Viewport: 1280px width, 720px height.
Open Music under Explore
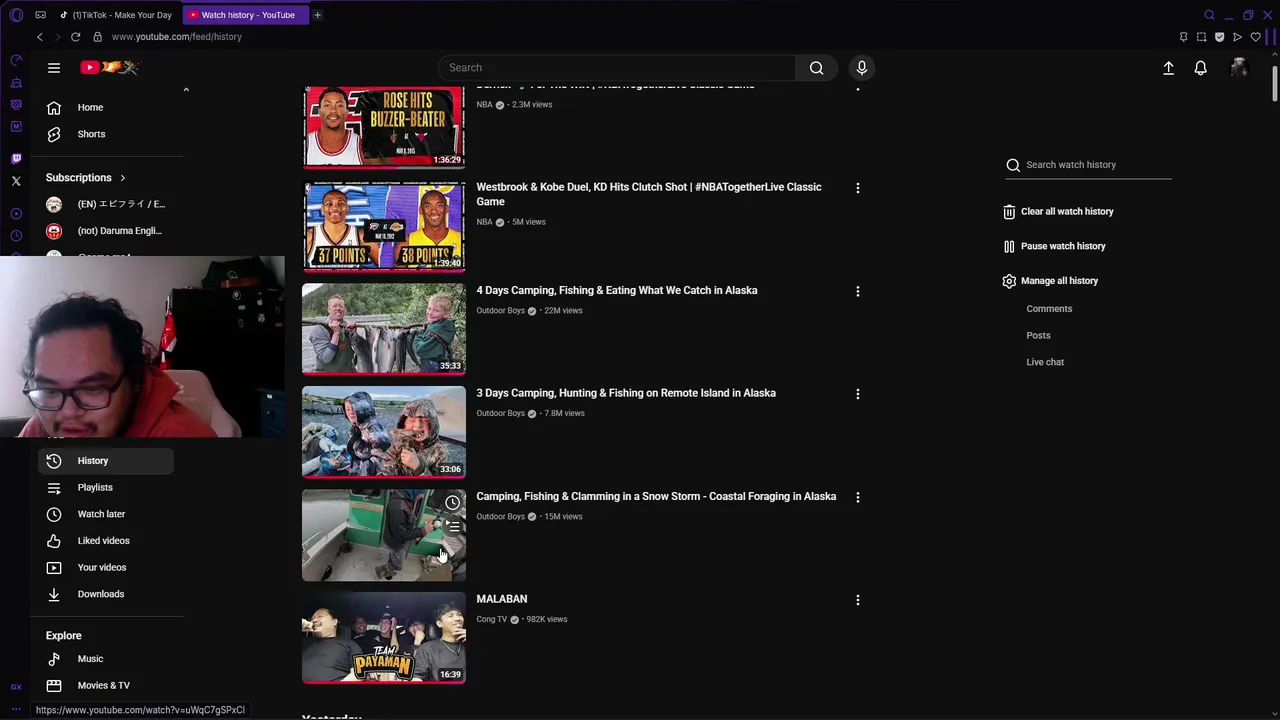coord(106,659)
